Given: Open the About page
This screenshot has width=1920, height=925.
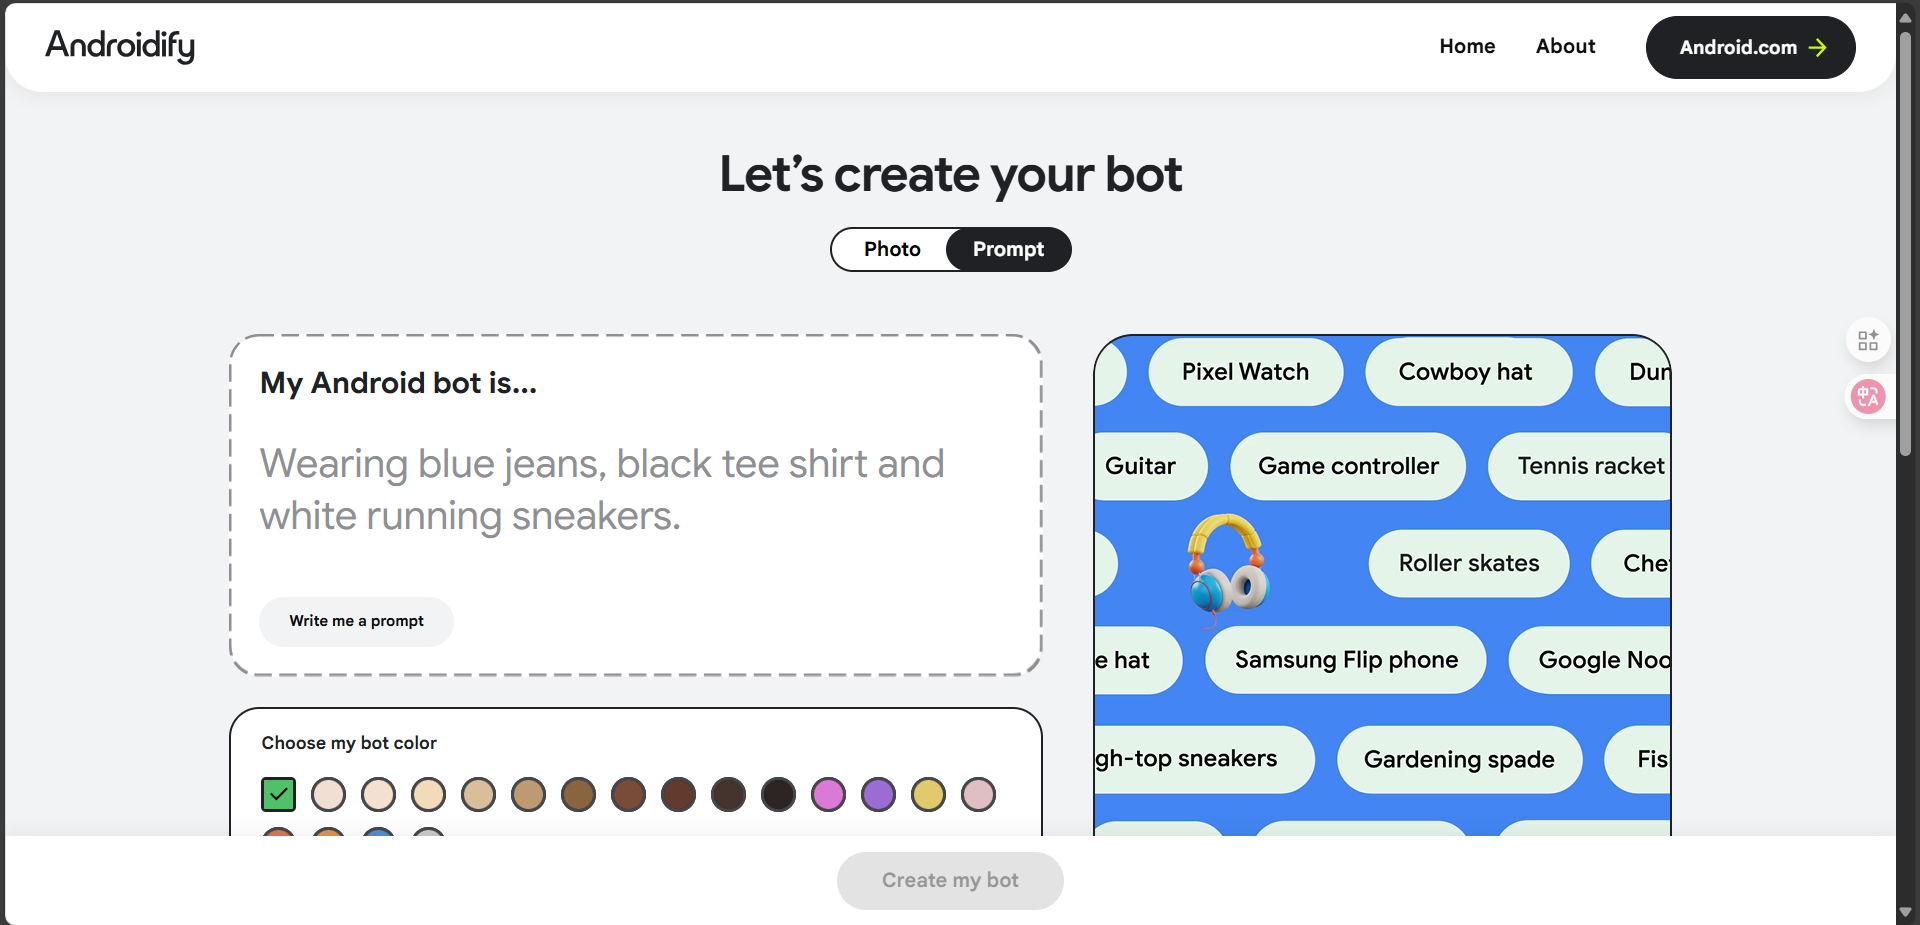Looking at the screenshot, I should pos(1565,46).
